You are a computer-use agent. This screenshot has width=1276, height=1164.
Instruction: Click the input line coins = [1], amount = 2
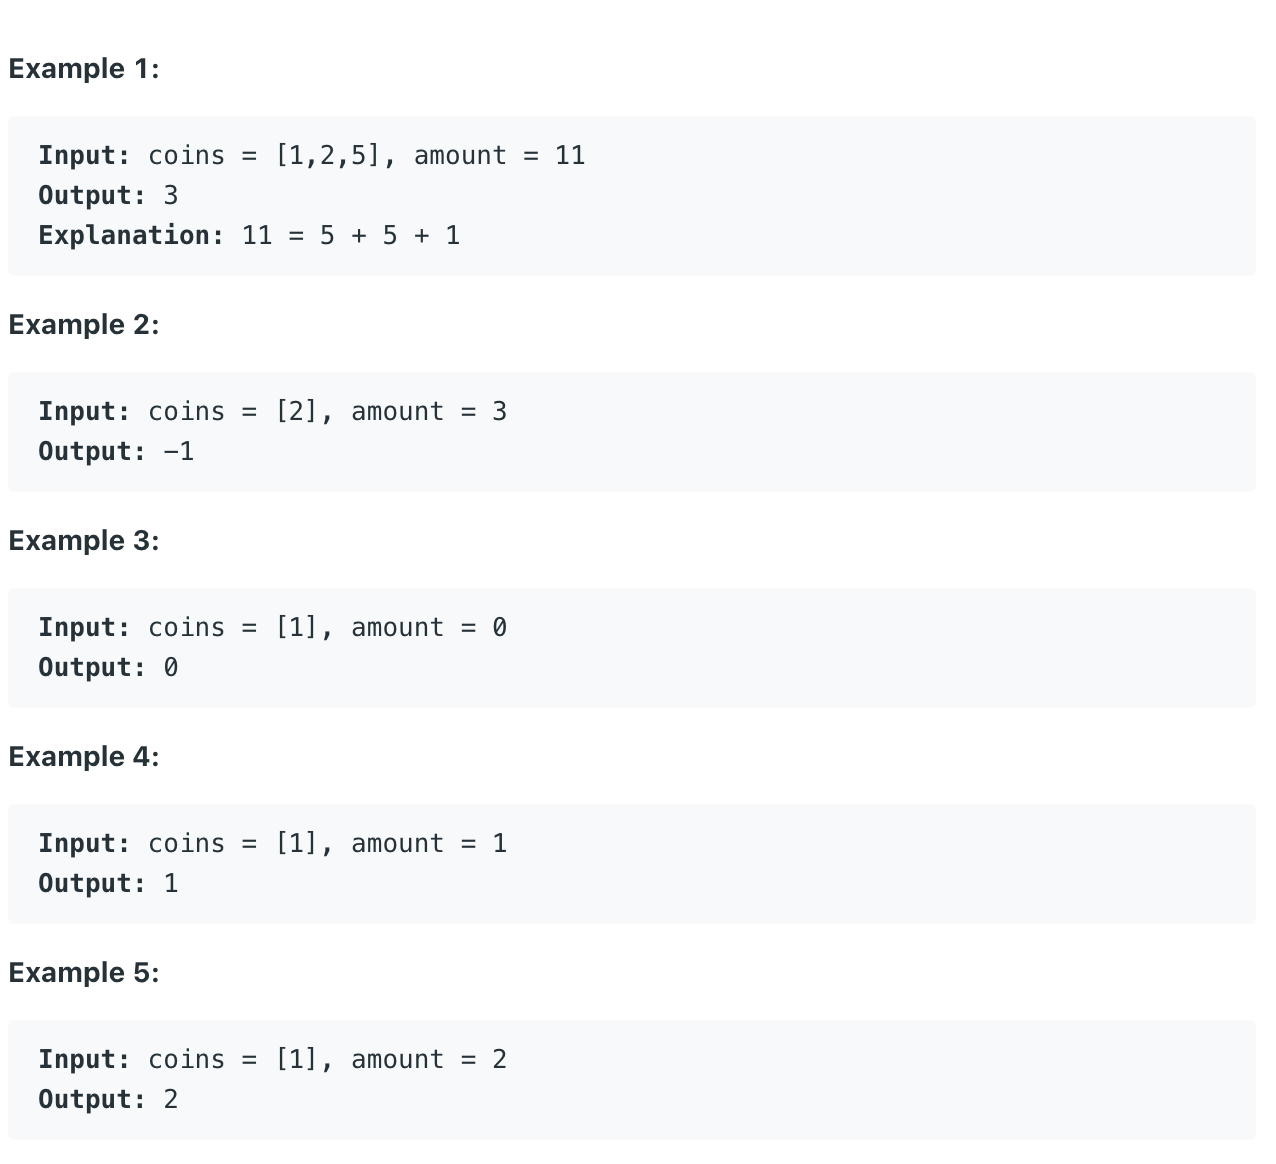click(x=273, y=1060)
